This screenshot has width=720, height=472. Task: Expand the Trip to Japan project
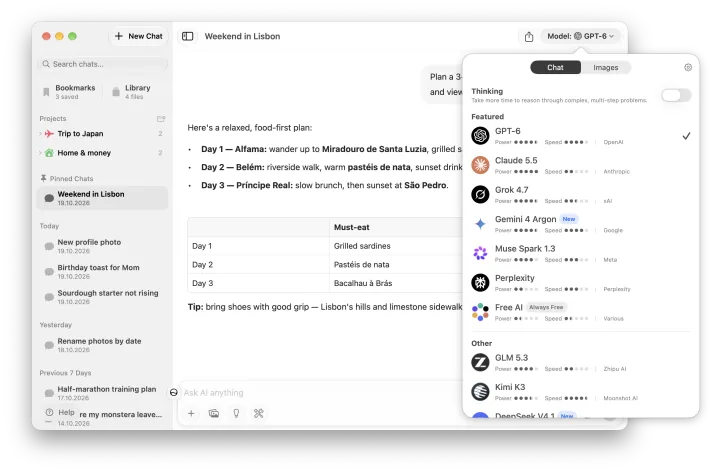(40, 134)
